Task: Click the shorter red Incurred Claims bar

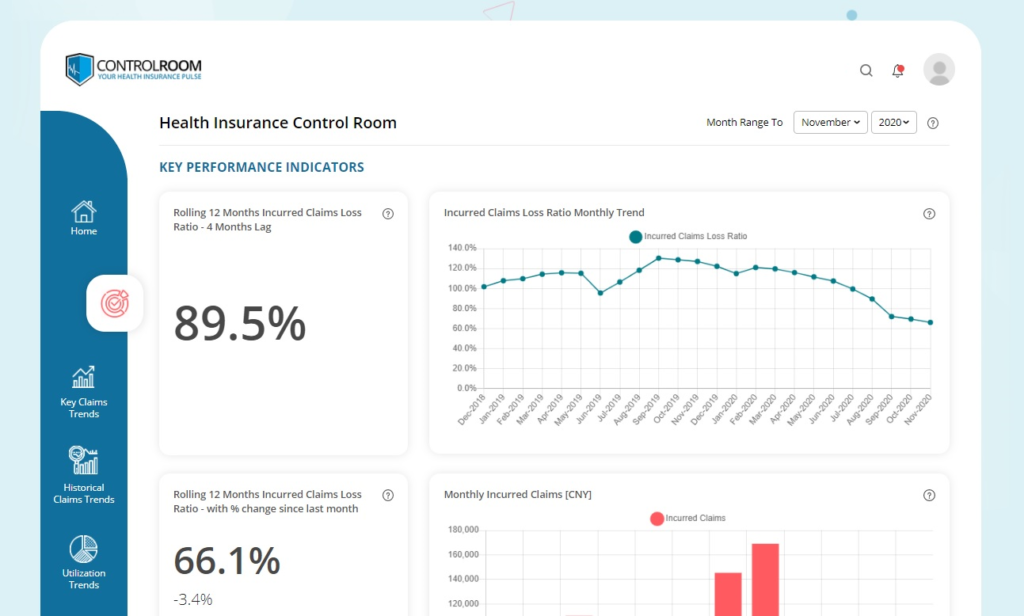Action: (x=728, y=594)
